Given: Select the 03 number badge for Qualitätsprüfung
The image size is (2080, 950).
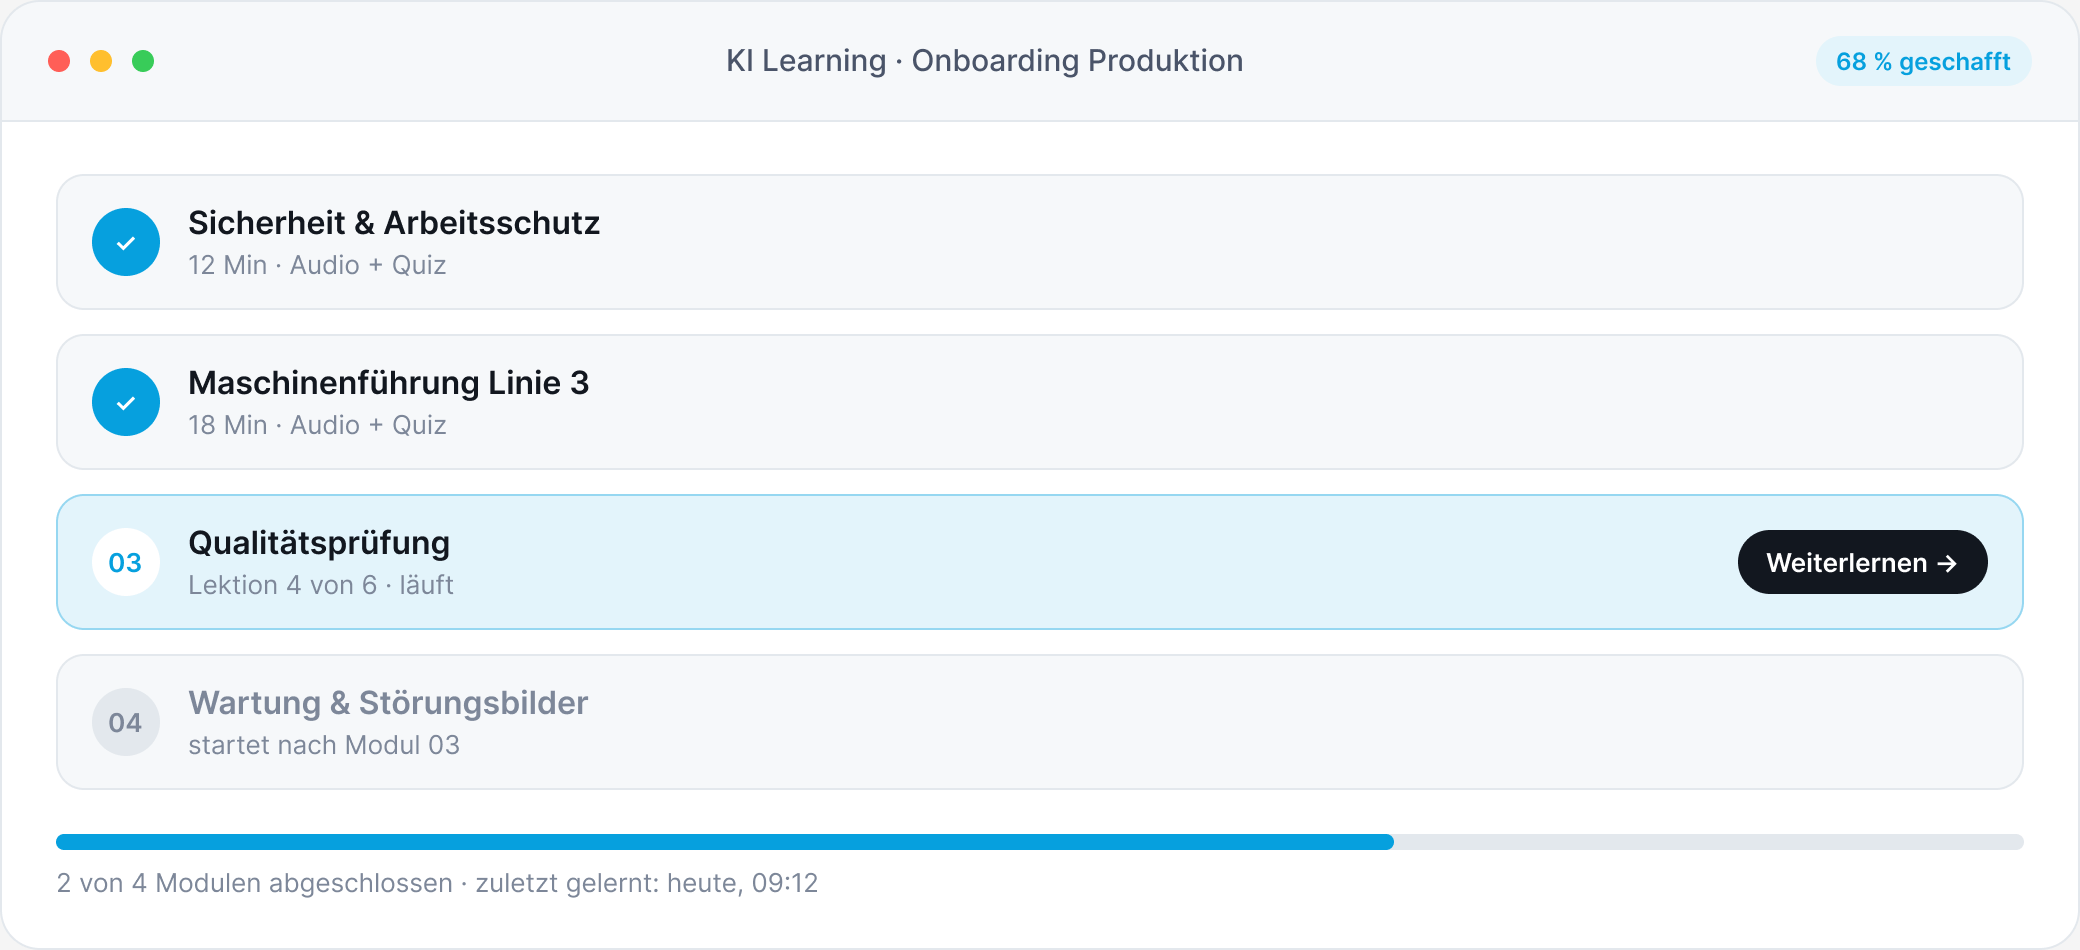Looking at the screenshot, I should 126,562.
